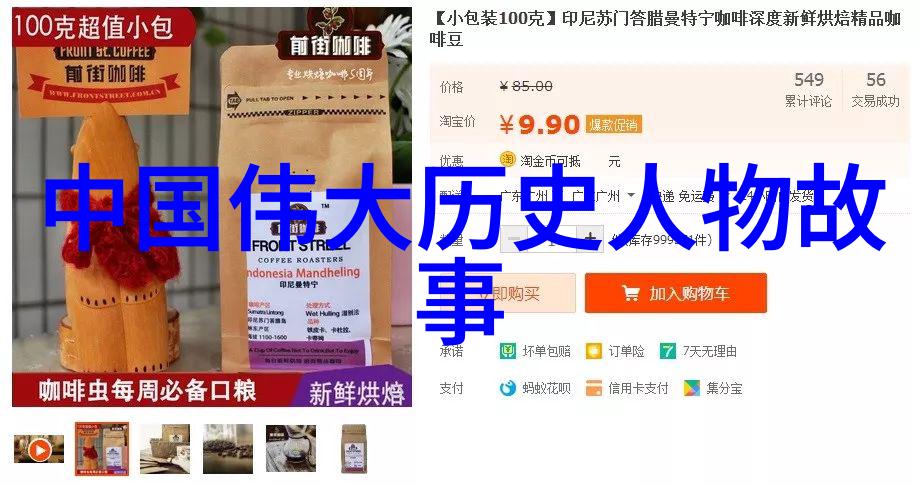Click the 7天无理由 return icon
Image resolution: width=921 pixels, height=486 pixels.
pos(668,351)
